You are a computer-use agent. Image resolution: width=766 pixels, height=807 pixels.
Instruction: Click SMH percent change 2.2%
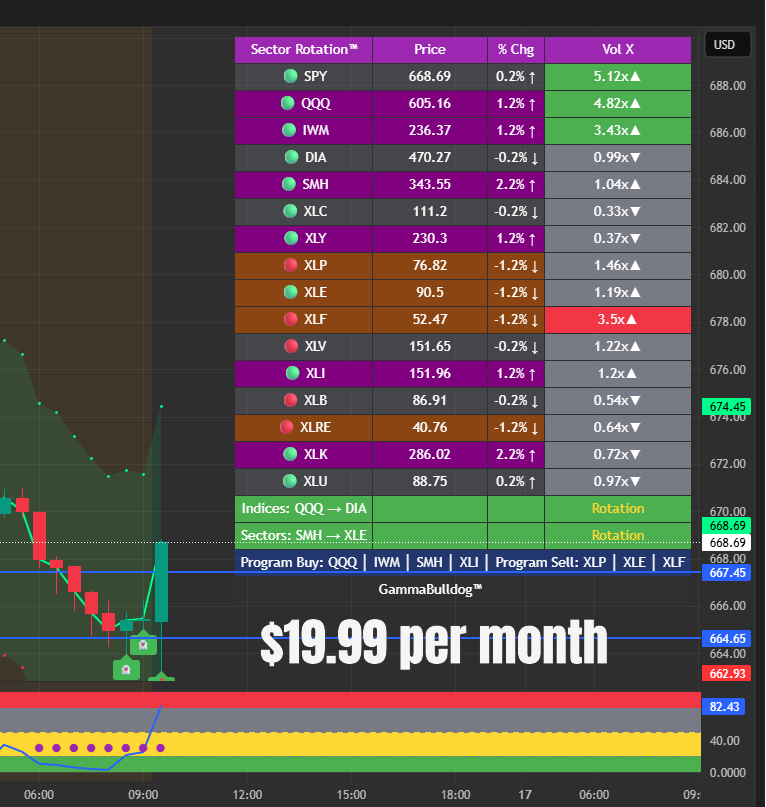coord(516,185)
